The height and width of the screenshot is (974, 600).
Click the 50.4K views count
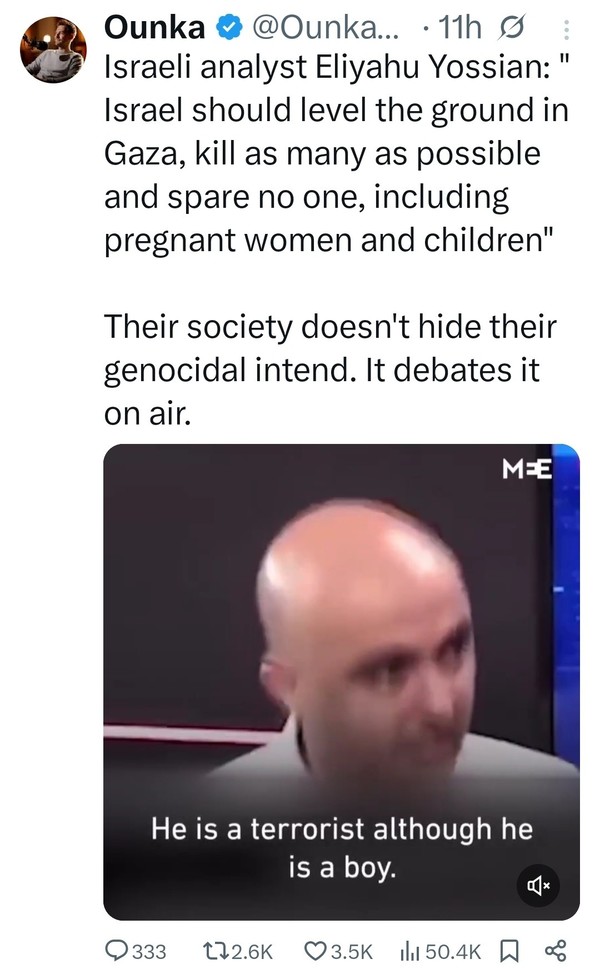454,952
